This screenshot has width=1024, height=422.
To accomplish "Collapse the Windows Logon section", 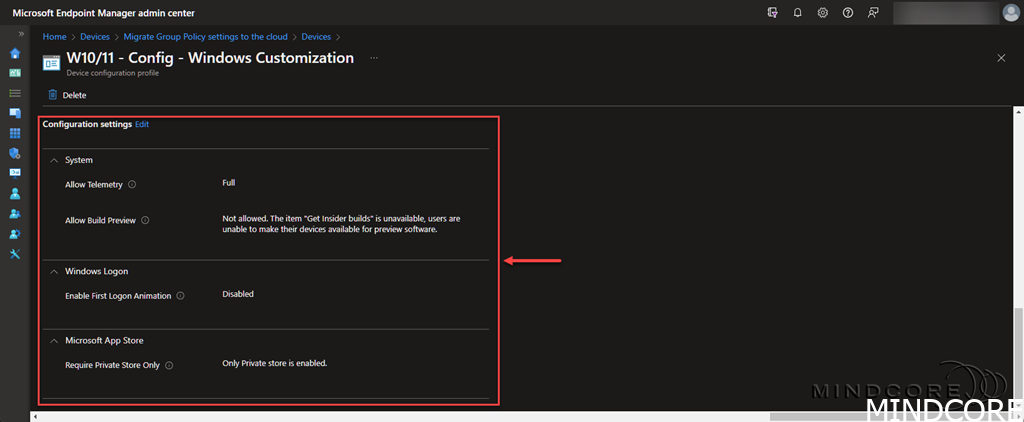I will coord(53,271).
